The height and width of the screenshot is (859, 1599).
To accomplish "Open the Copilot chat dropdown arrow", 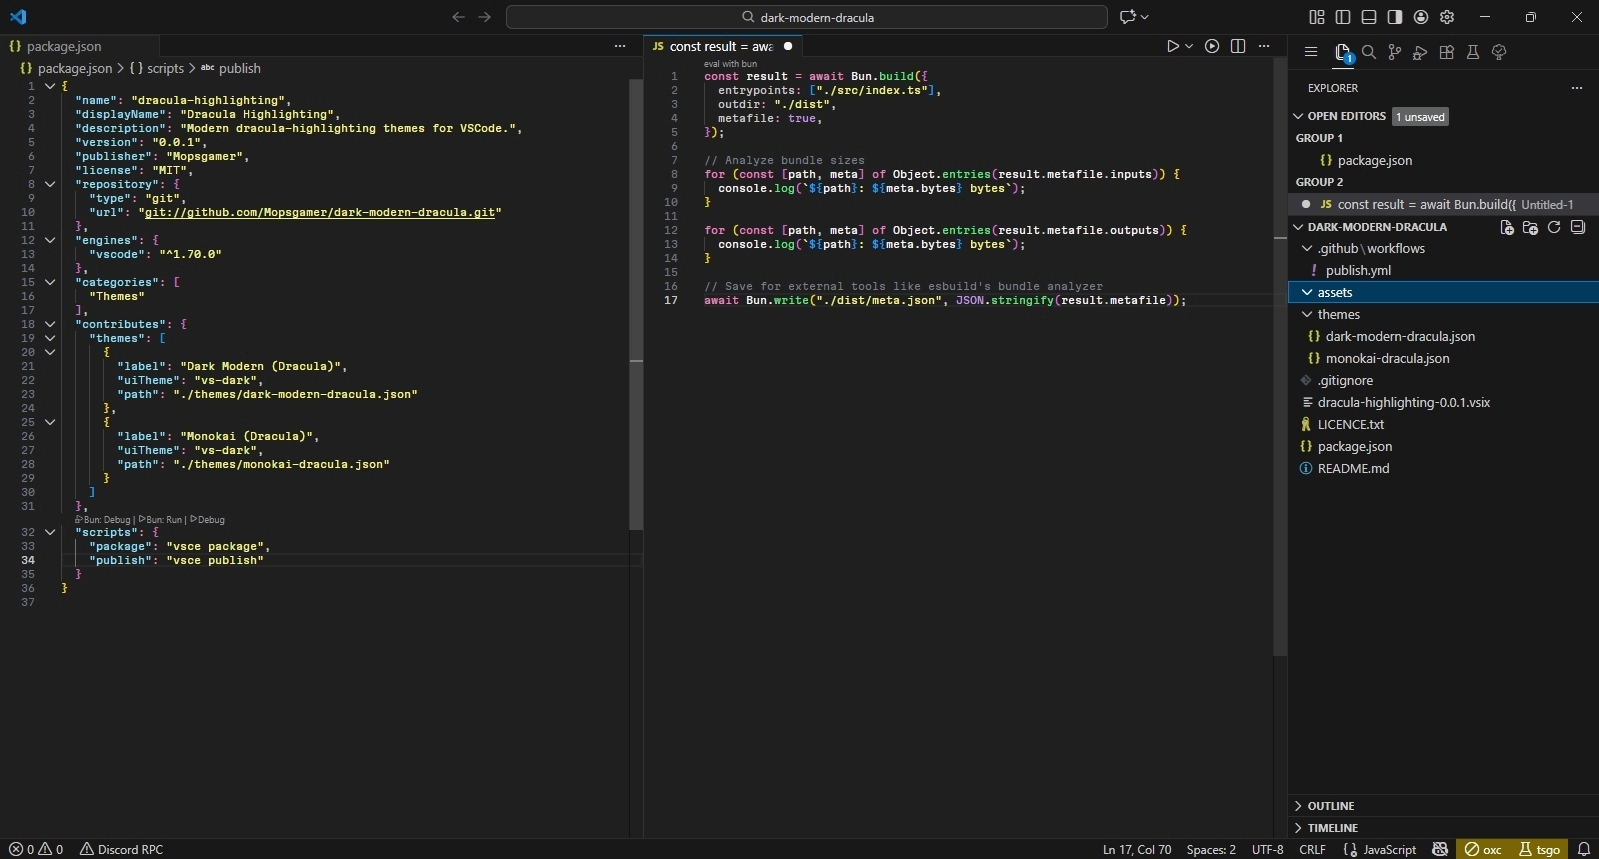I will point(1145,17).
